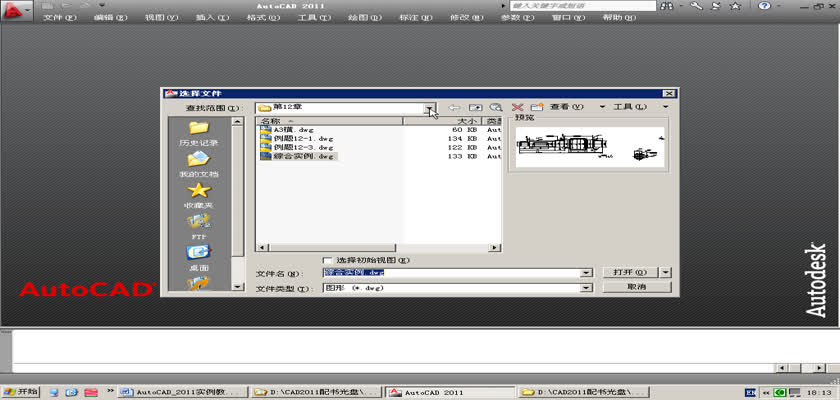Expand the 文件类型 dropdown arrow

[x=587, y=288]
